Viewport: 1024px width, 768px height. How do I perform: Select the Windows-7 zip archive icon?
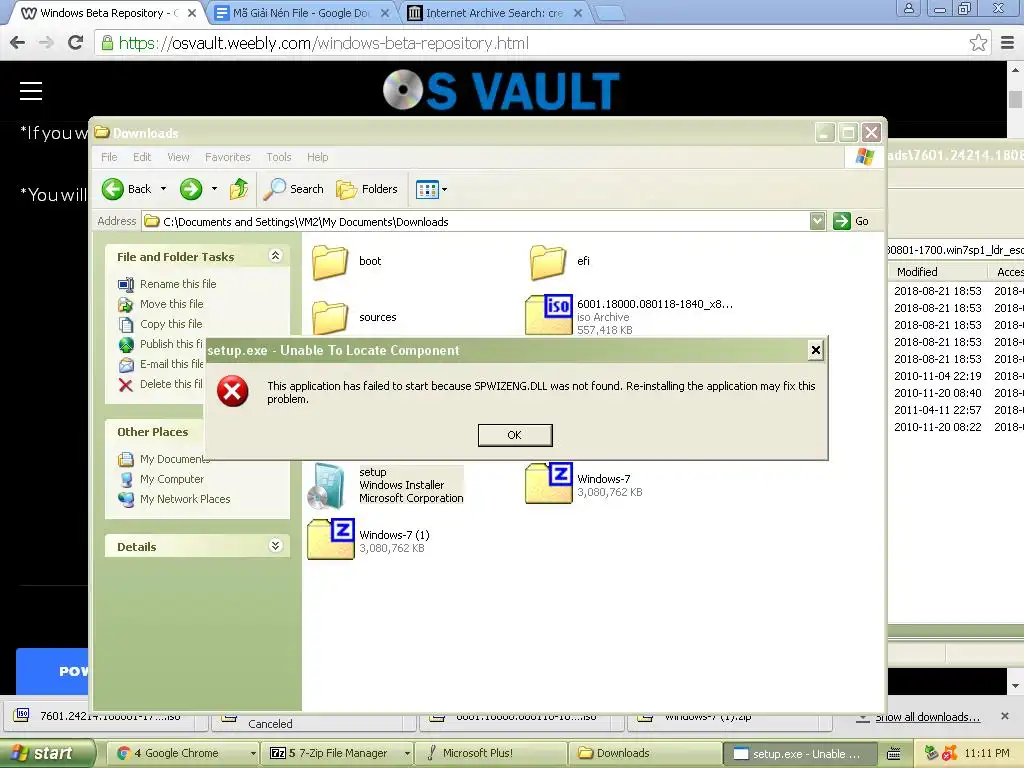(549, 483)
